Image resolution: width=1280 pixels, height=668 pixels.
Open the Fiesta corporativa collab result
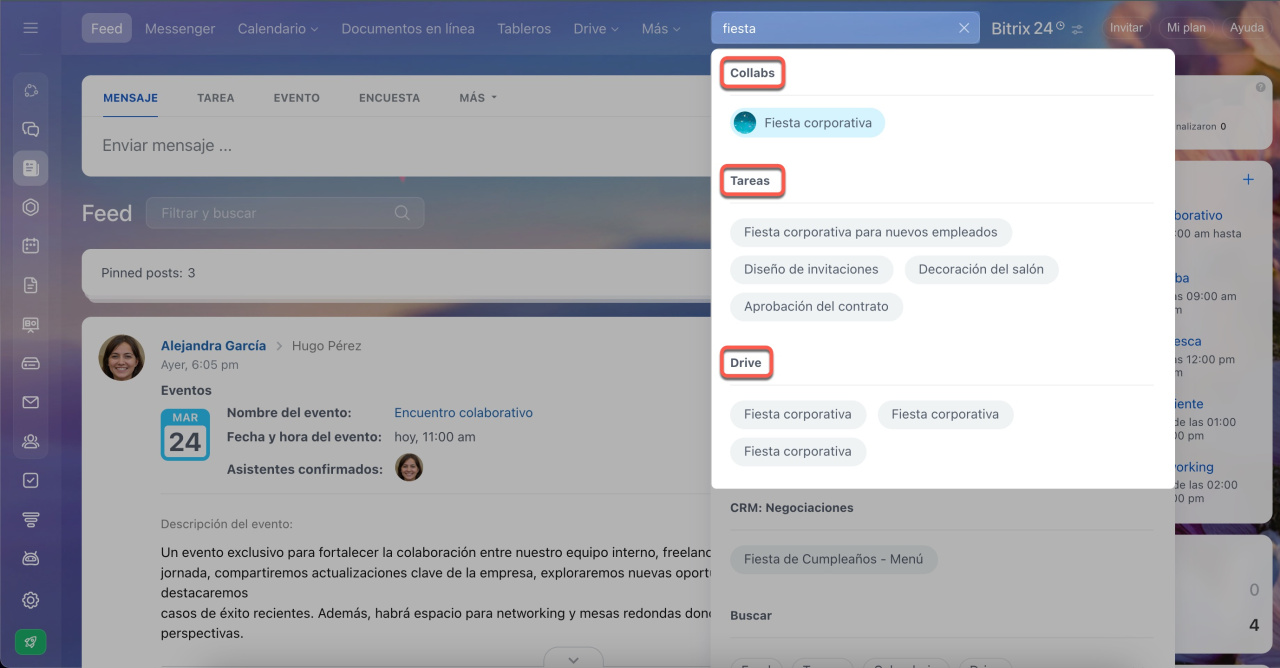coord(808,123)
